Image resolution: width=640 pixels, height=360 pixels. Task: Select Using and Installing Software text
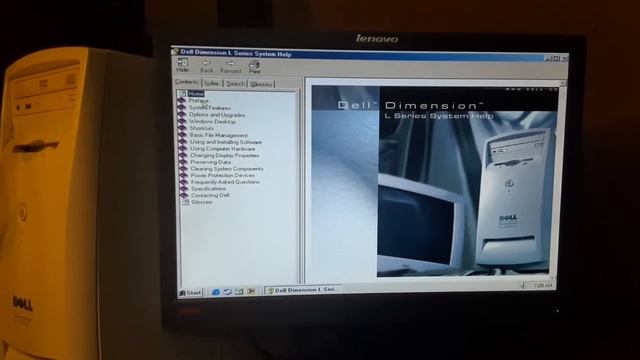(226, 142)
